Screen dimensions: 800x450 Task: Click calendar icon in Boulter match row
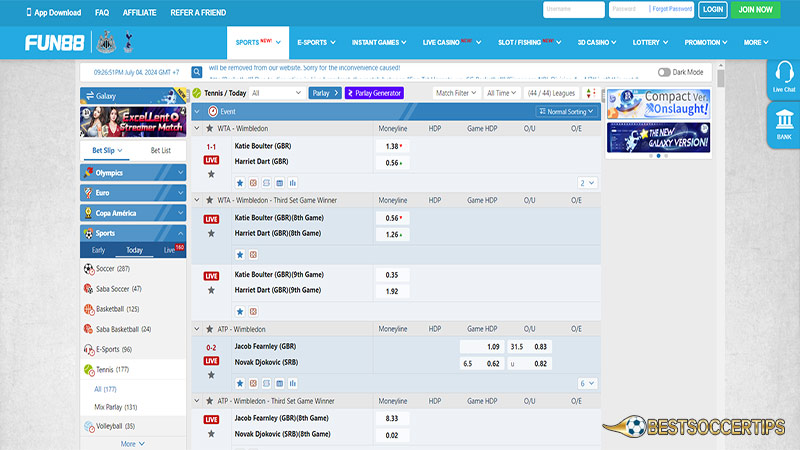coord(280,183)
